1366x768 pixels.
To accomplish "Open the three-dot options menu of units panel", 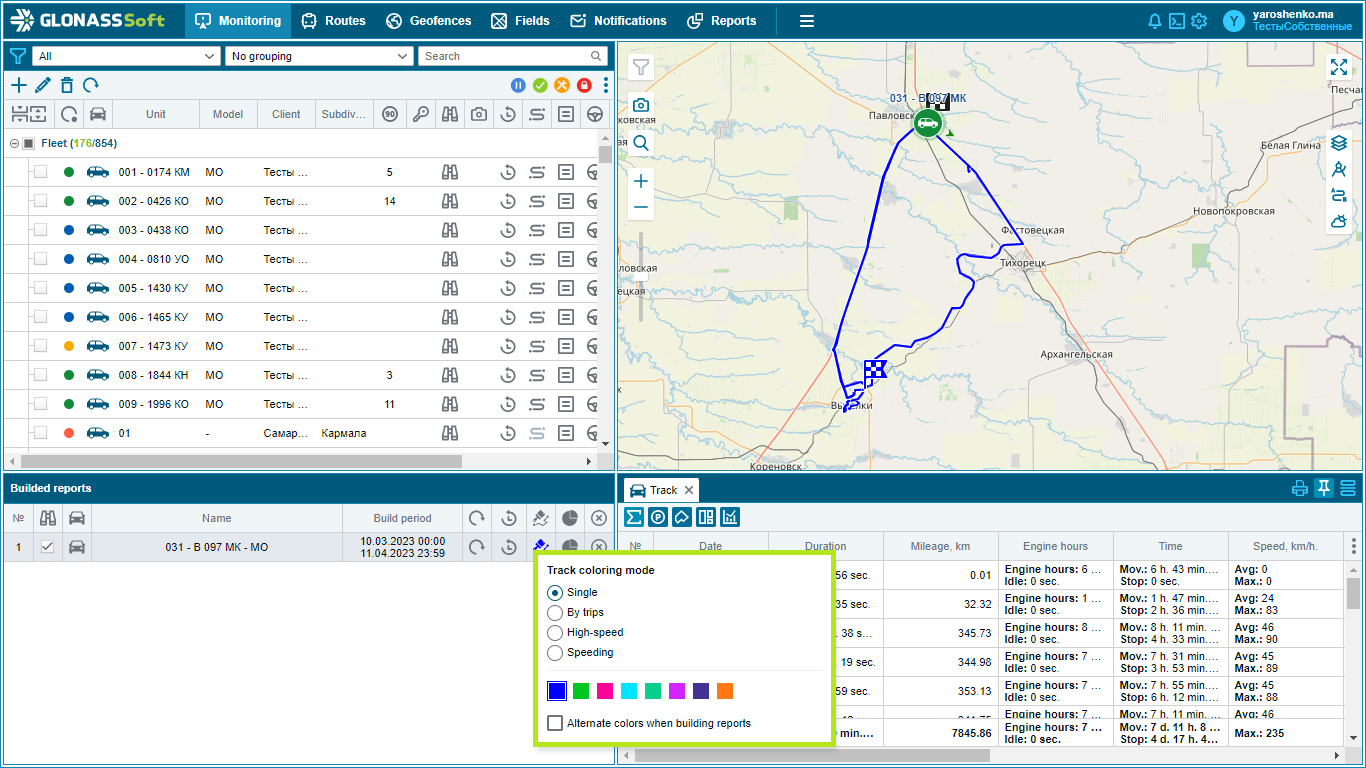I will 605,86.
